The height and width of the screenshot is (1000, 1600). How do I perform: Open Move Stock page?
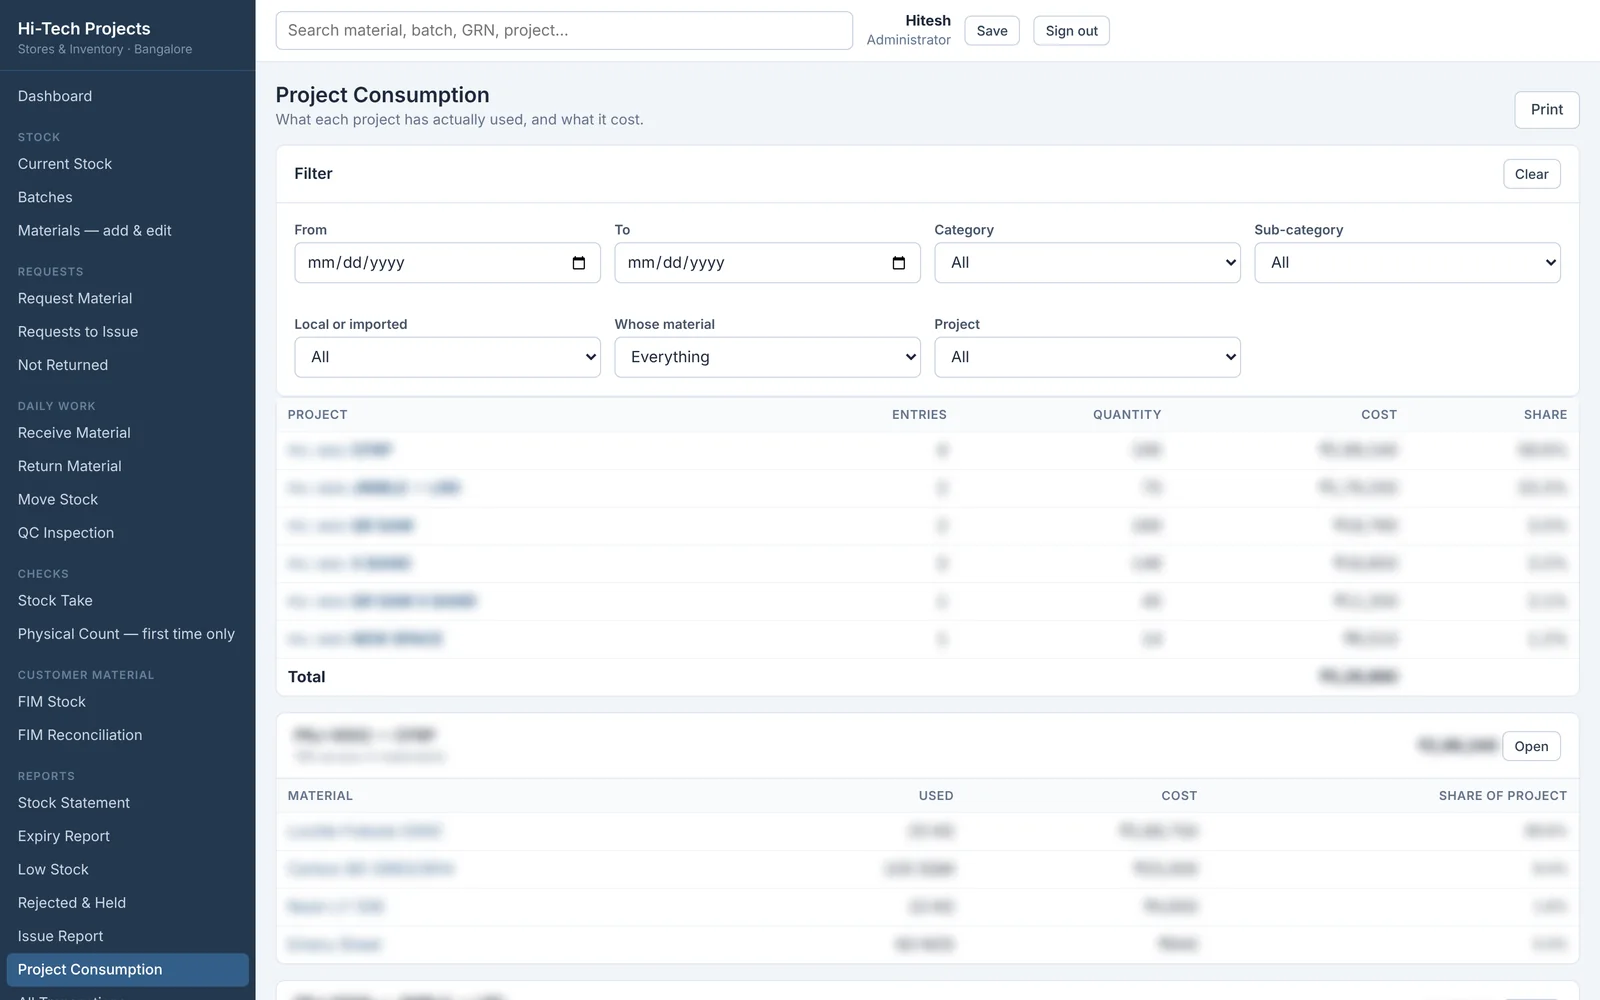127,499
